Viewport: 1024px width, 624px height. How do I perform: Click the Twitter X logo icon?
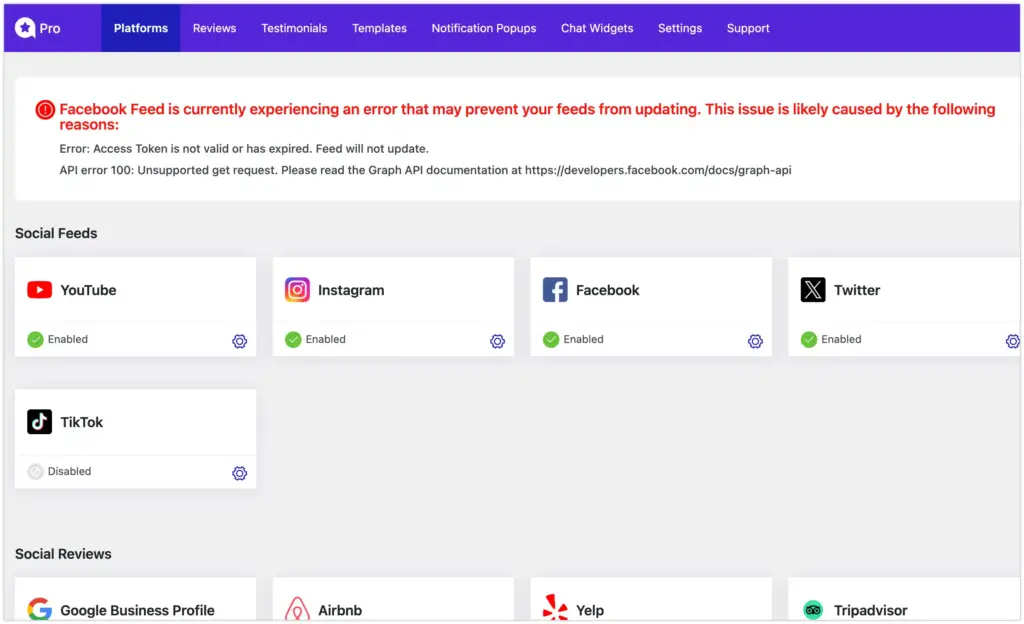coord(813,290)
